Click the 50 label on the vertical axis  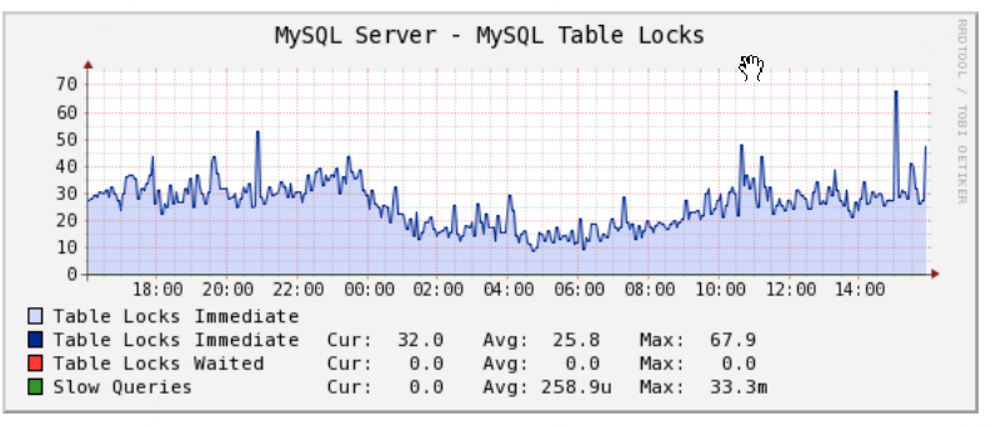66,140
